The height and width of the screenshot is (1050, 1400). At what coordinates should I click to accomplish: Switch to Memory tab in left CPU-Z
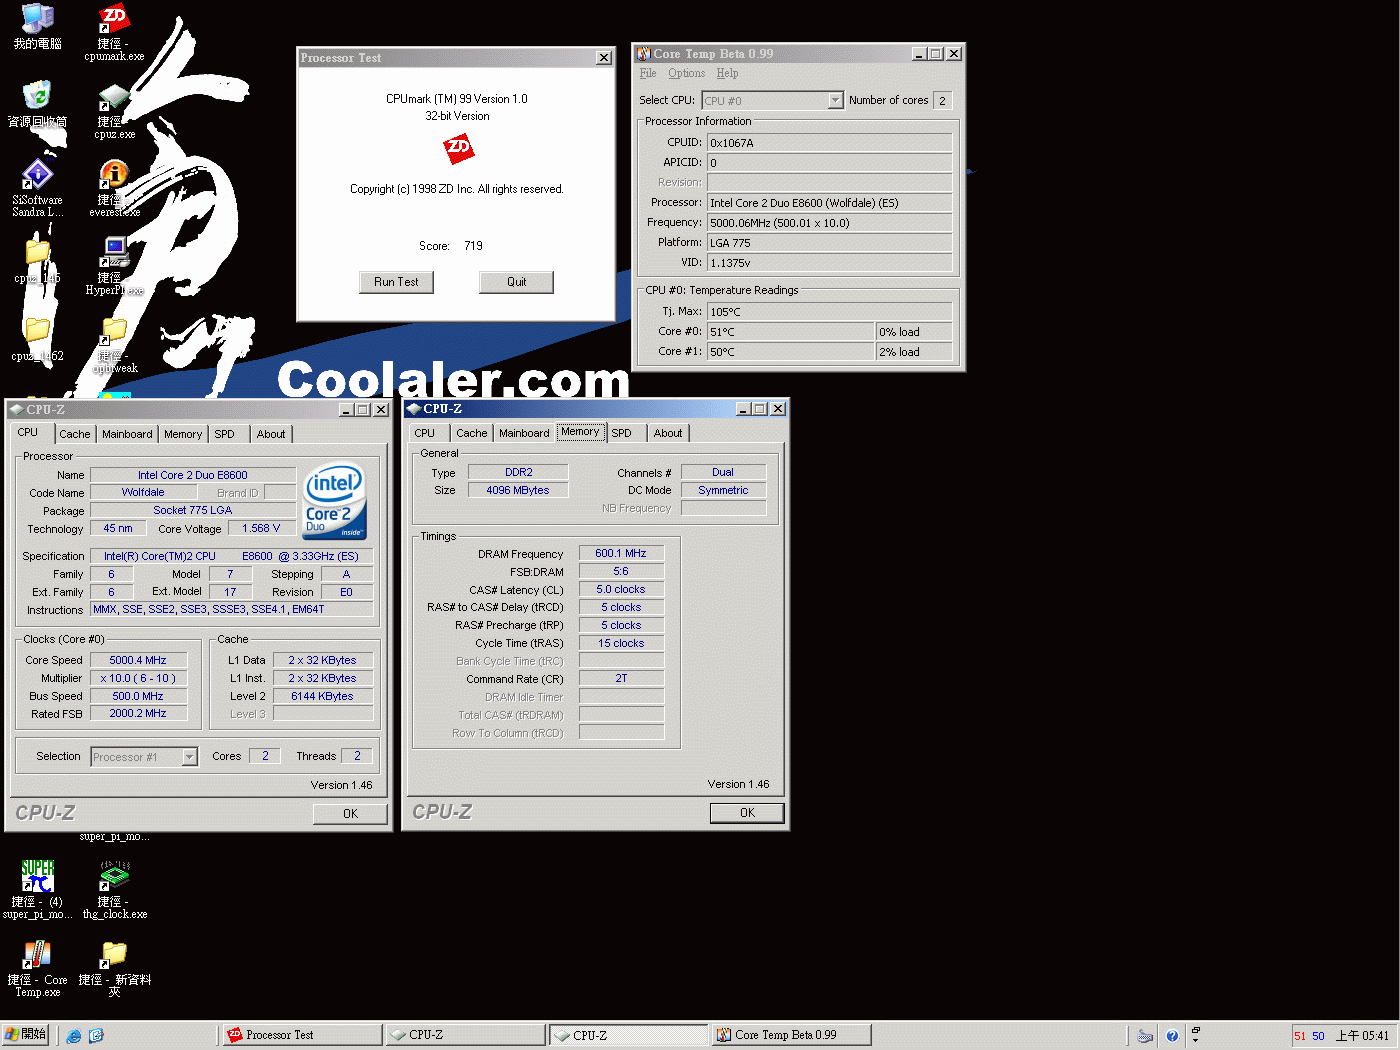click(183, 434)
